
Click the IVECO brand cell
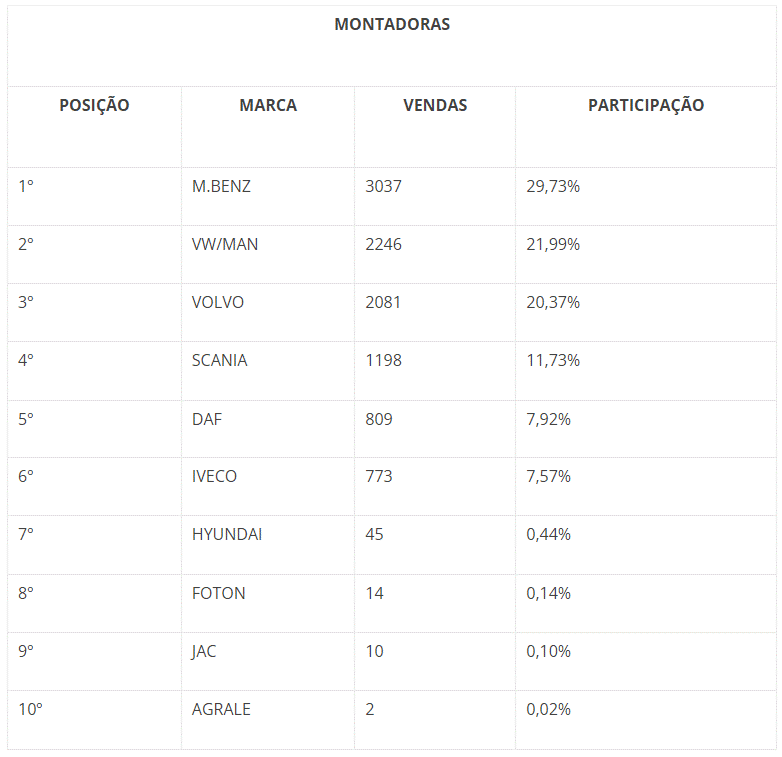pos(214,476)
